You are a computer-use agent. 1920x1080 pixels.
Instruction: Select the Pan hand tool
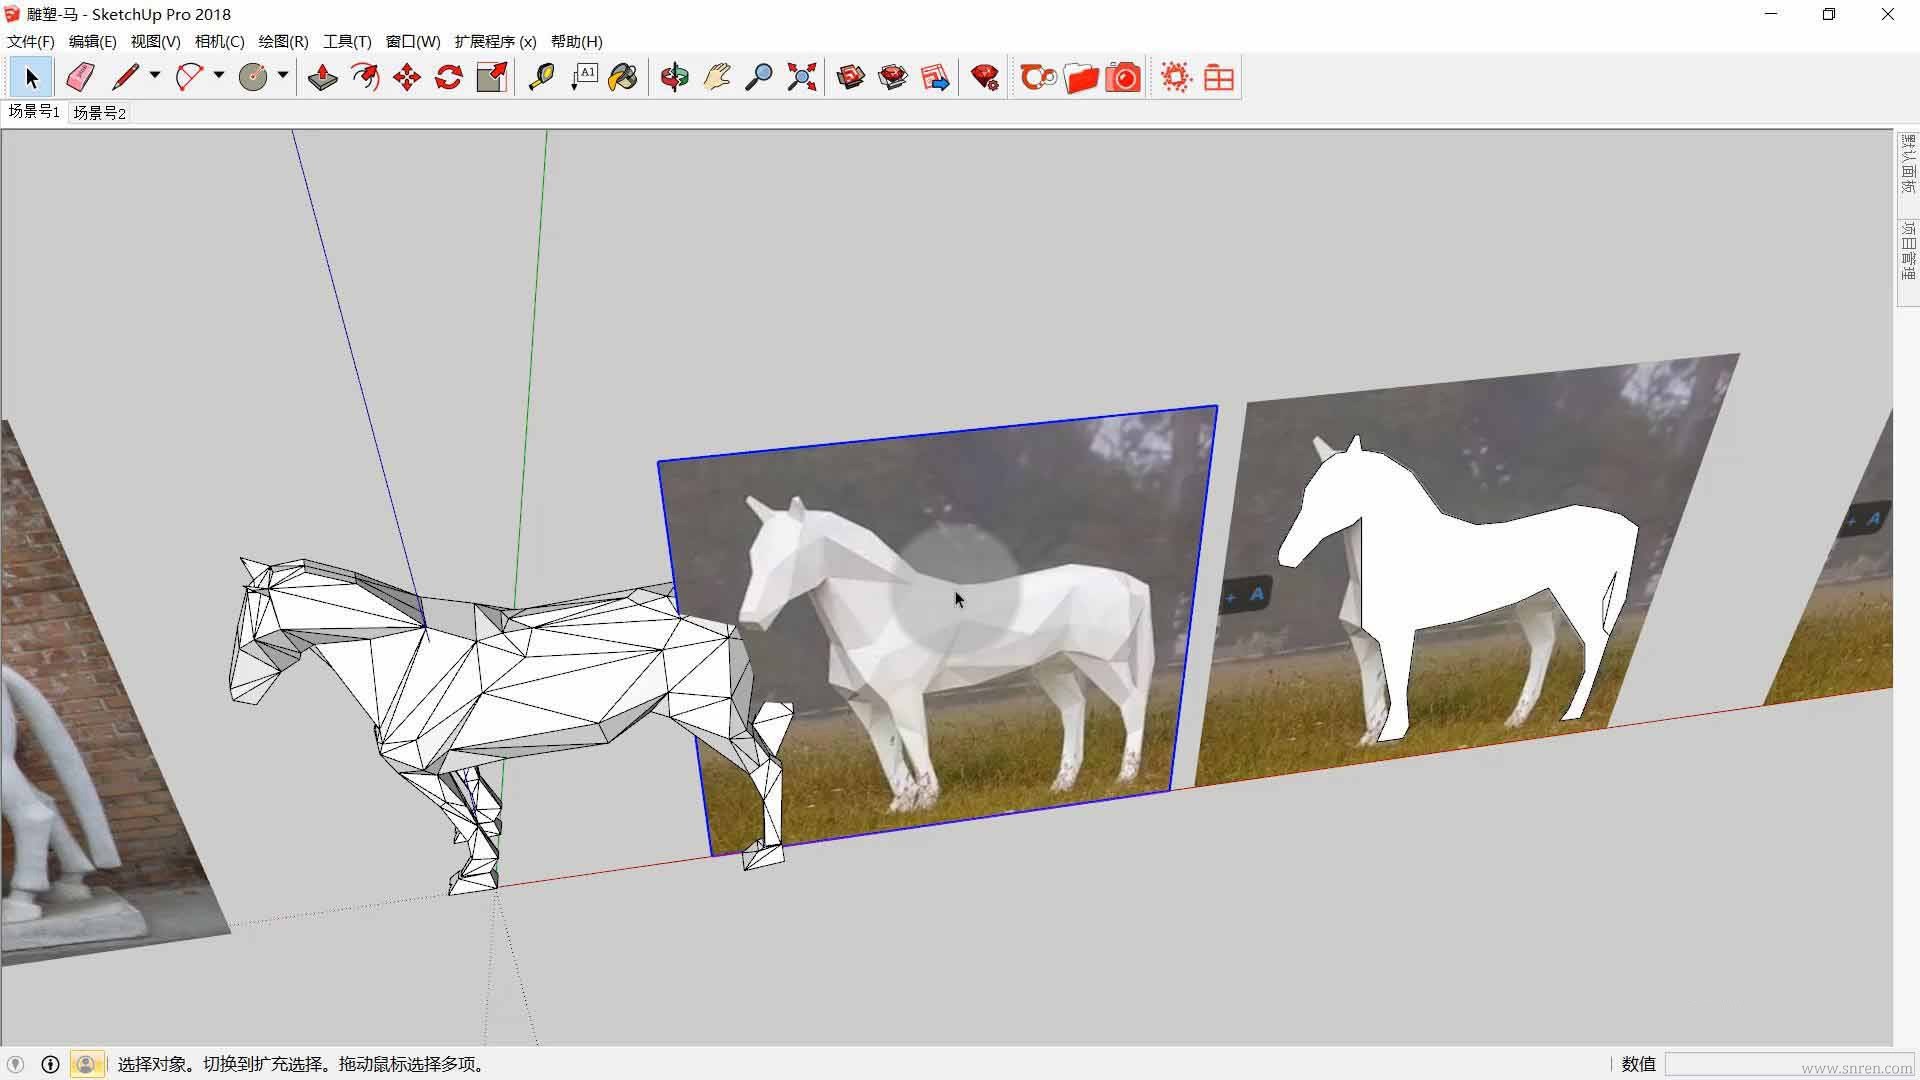[717, 77]
